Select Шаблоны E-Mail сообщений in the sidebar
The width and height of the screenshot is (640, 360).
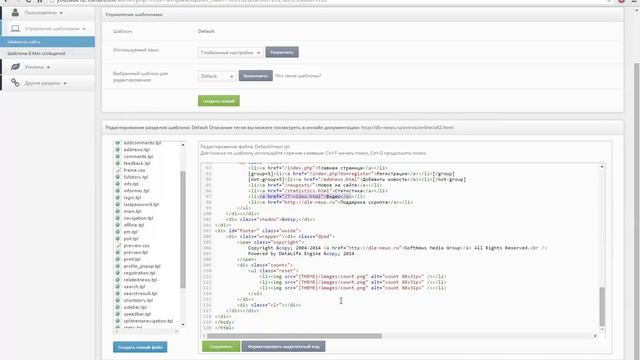coord(47,53)
